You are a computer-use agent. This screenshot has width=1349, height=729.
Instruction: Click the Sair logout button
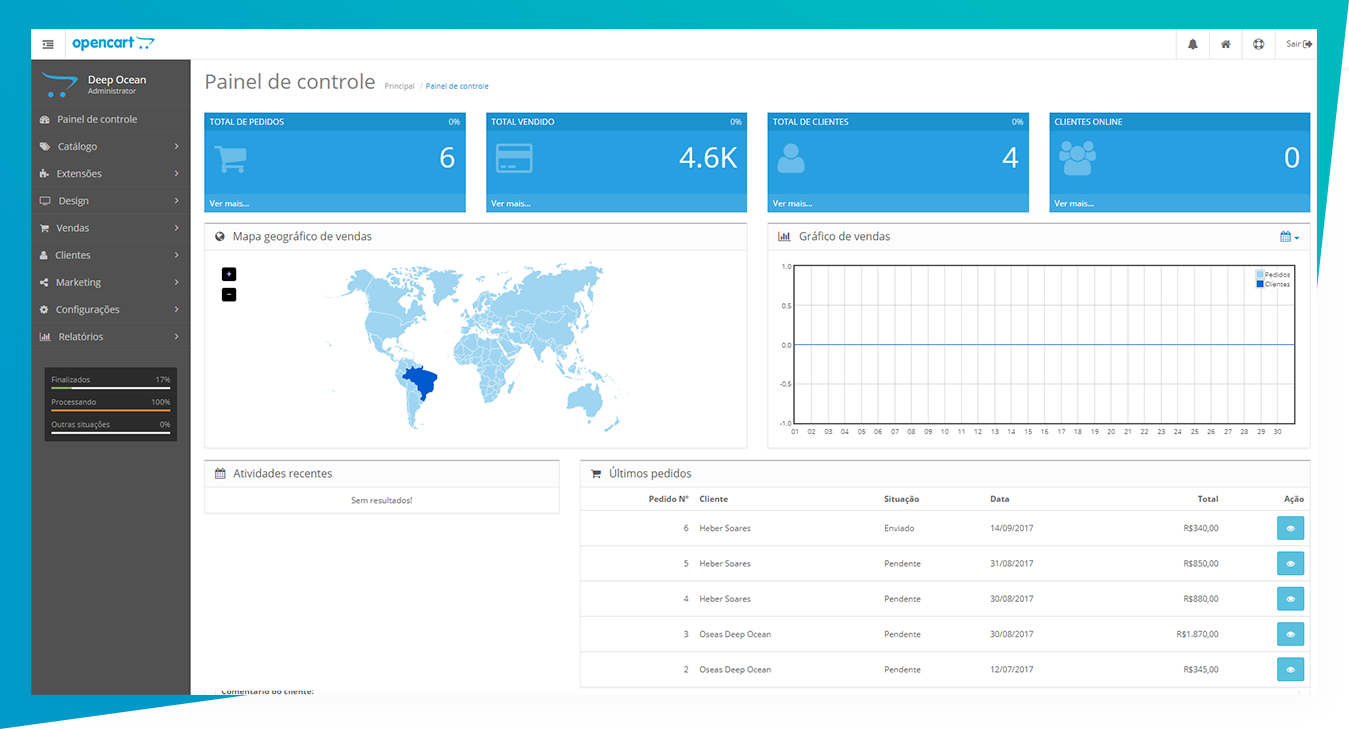tap(1298, 44)
